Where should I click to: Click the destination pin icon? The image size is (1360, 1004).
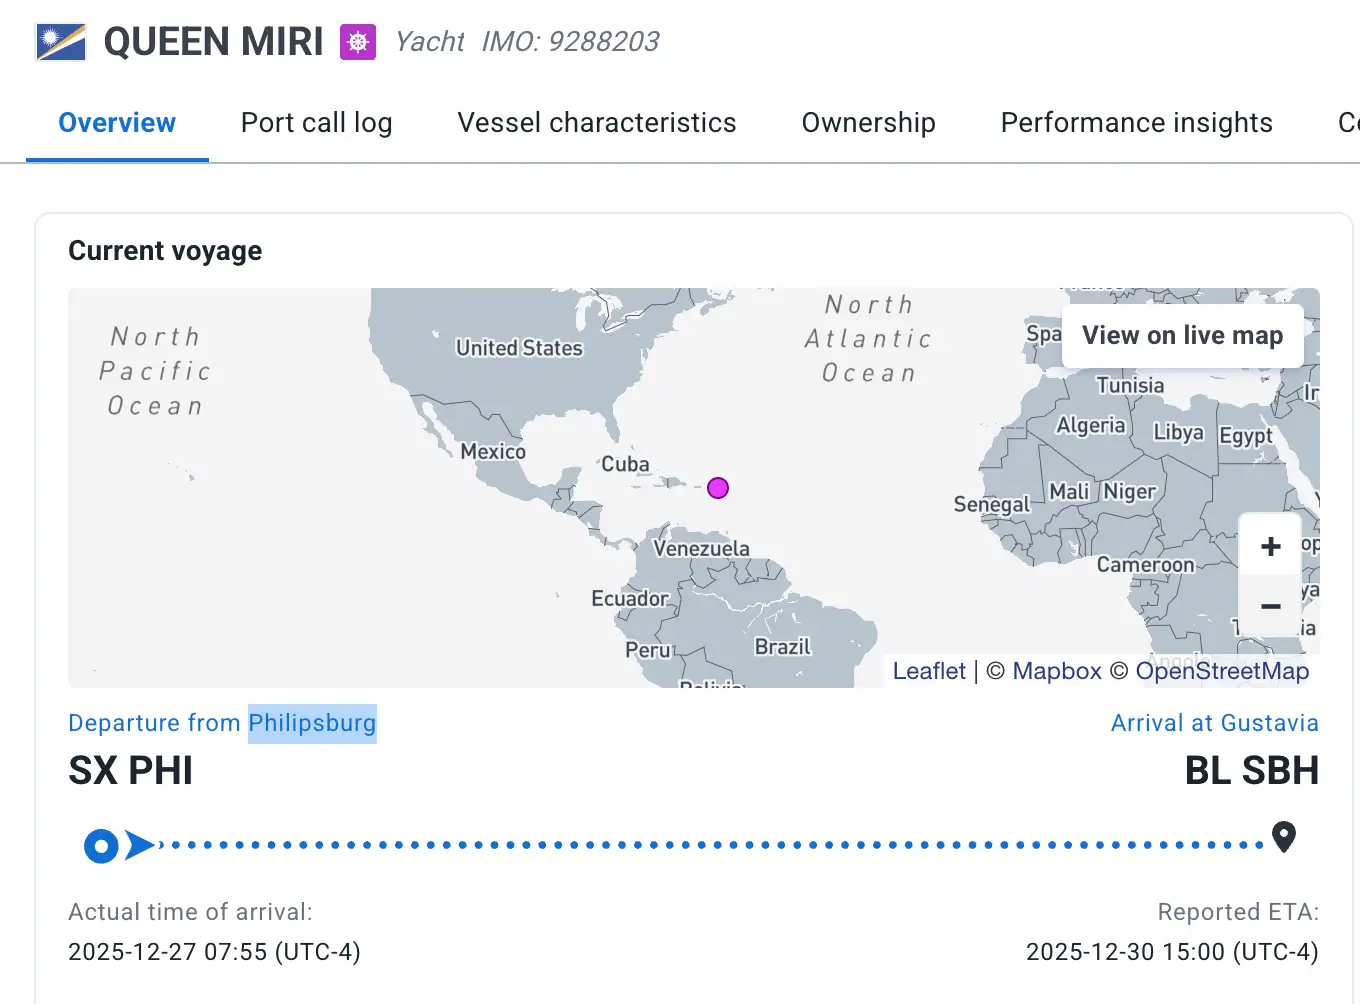(1284, 837)
